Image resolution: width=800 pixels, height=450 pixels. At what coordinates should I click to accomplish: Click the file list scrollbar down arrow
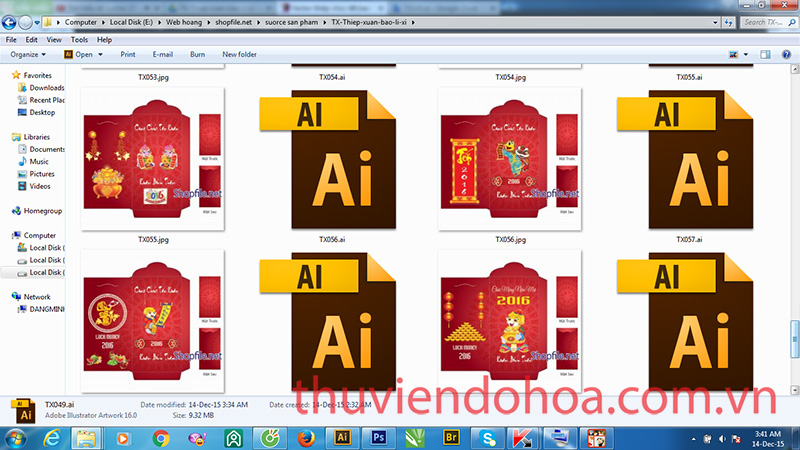pyautogui.click(x=795, y=390)
